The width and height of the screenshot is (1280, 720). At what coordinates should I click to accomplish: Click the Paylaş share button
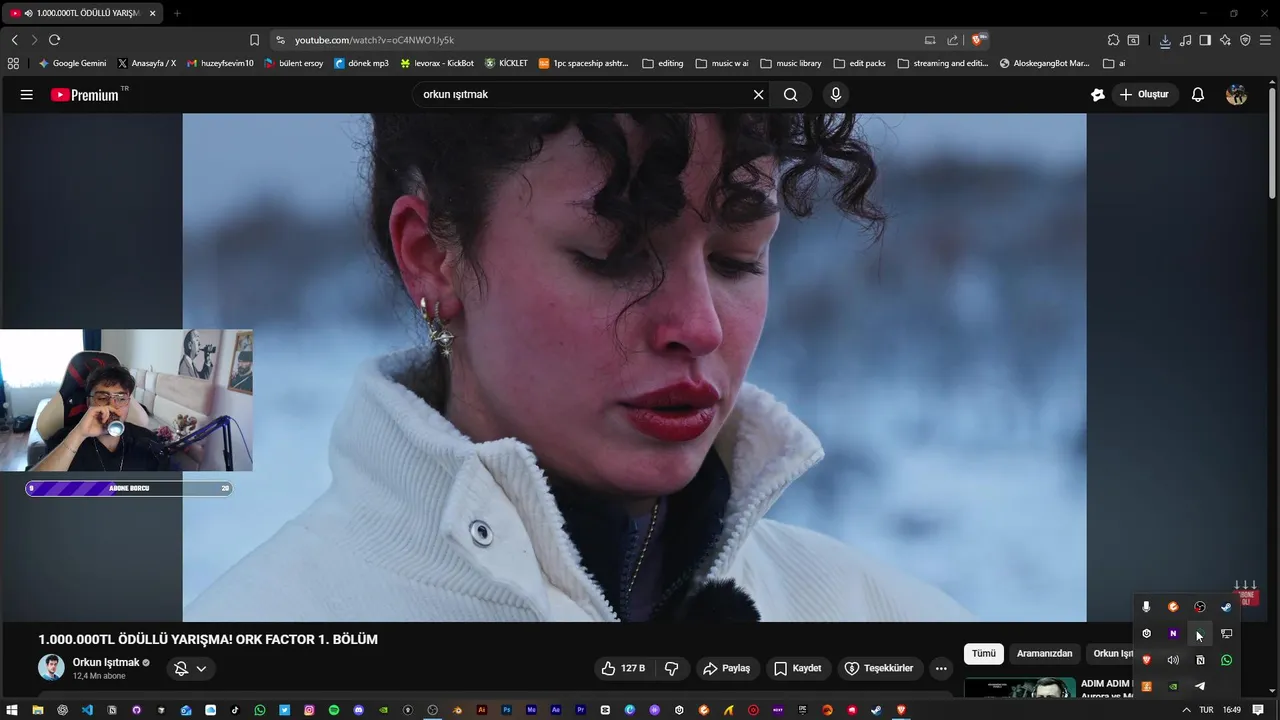tap(726, 668)
